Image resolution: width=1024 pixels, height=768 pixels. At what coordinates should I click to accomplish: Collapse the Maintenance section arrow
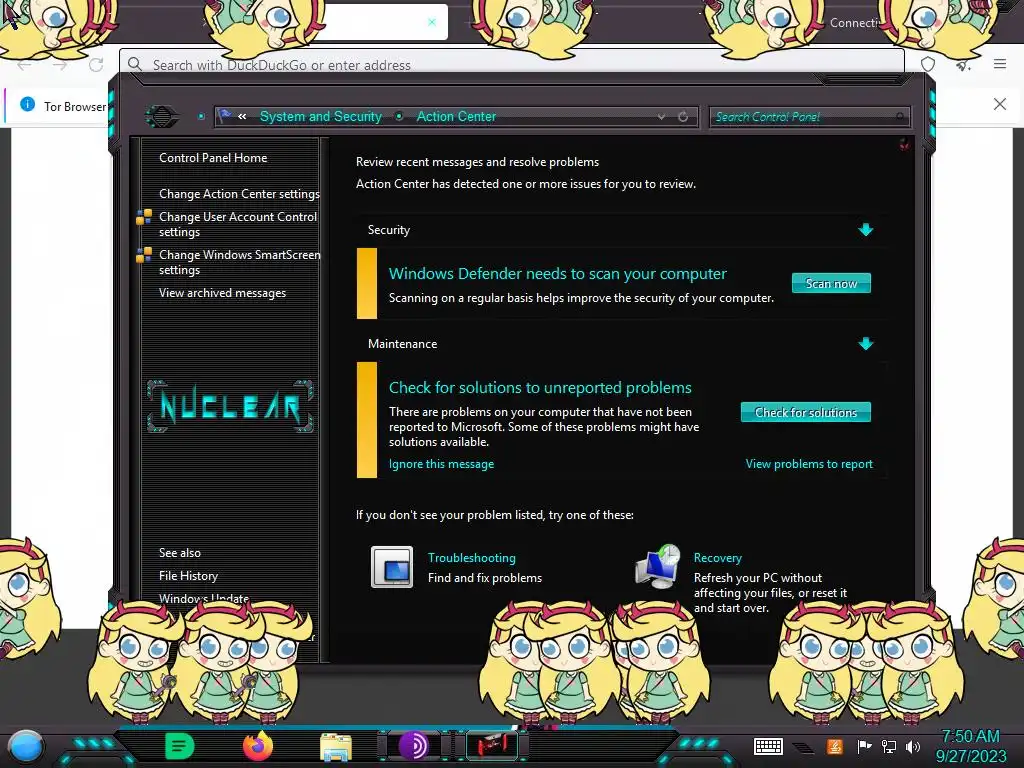[866, 344]
